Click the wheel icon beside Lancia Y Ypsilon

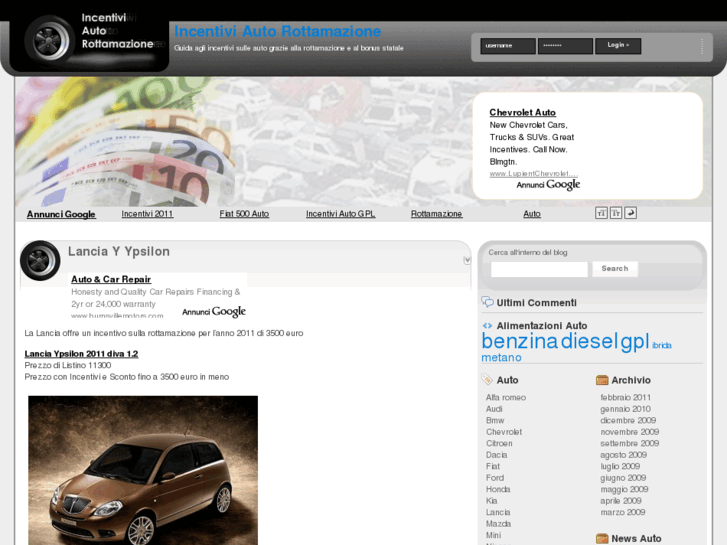coord(40,261)
